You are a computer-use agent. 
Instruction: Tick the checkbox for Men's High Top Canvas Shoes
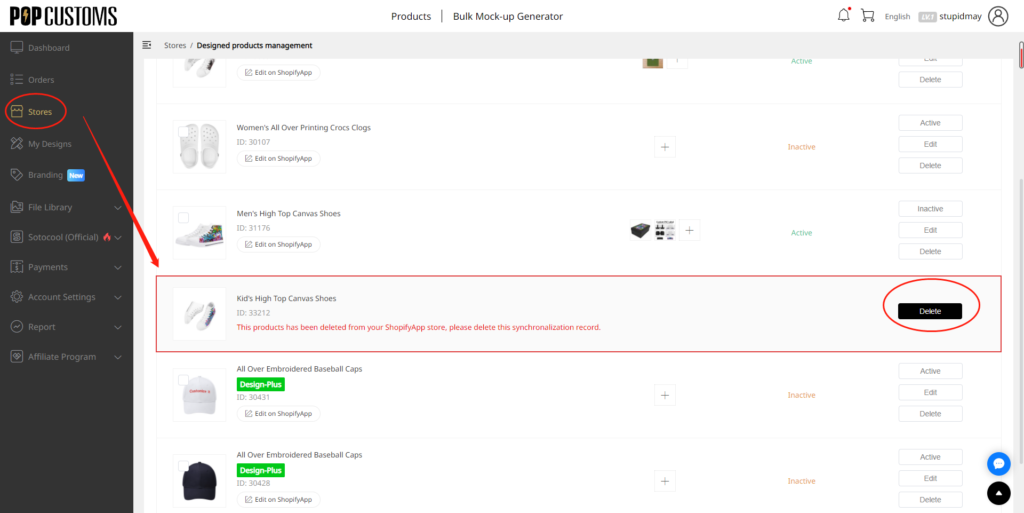click(x=184, y=217)
